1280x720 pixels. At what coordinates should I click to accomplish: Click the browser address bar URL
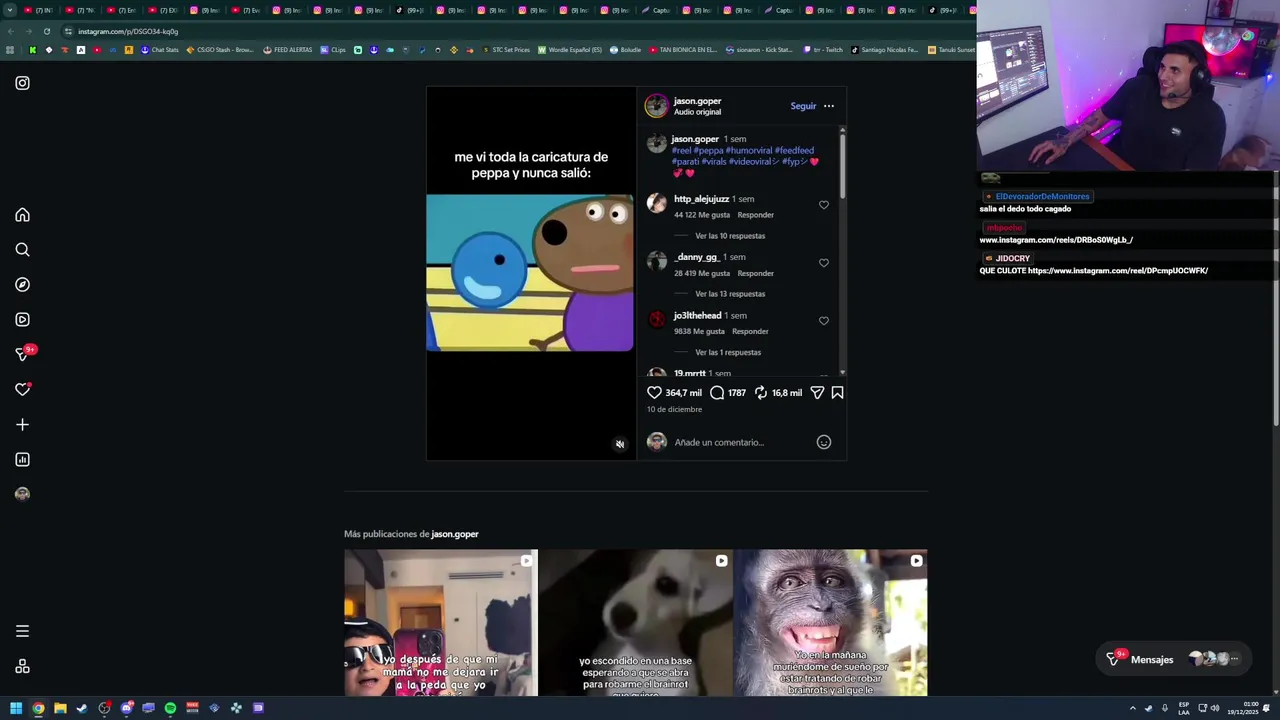tap(128, 31)
